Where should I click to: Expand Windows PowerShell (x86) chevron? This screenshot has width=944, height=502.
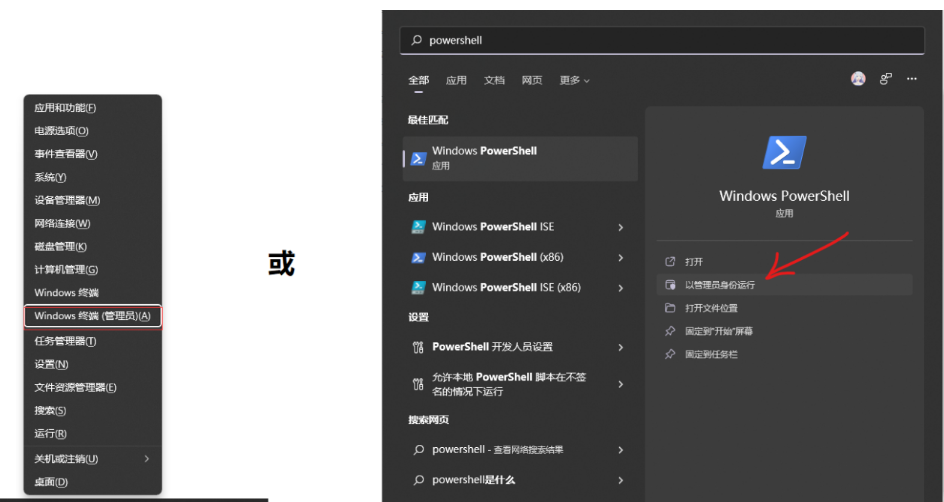[621, 258]
